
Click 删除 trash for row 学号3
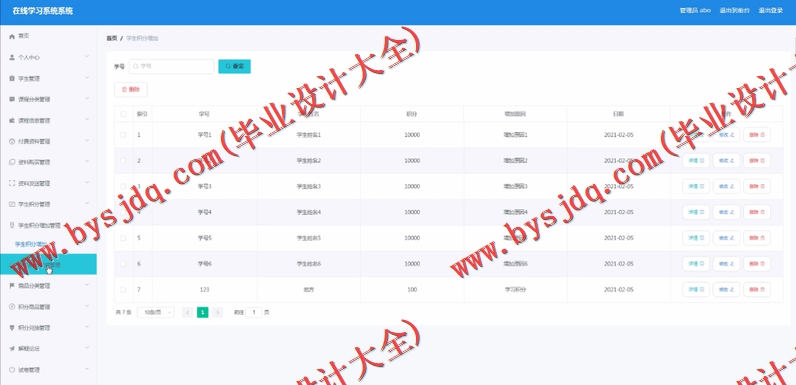[757, 186]
